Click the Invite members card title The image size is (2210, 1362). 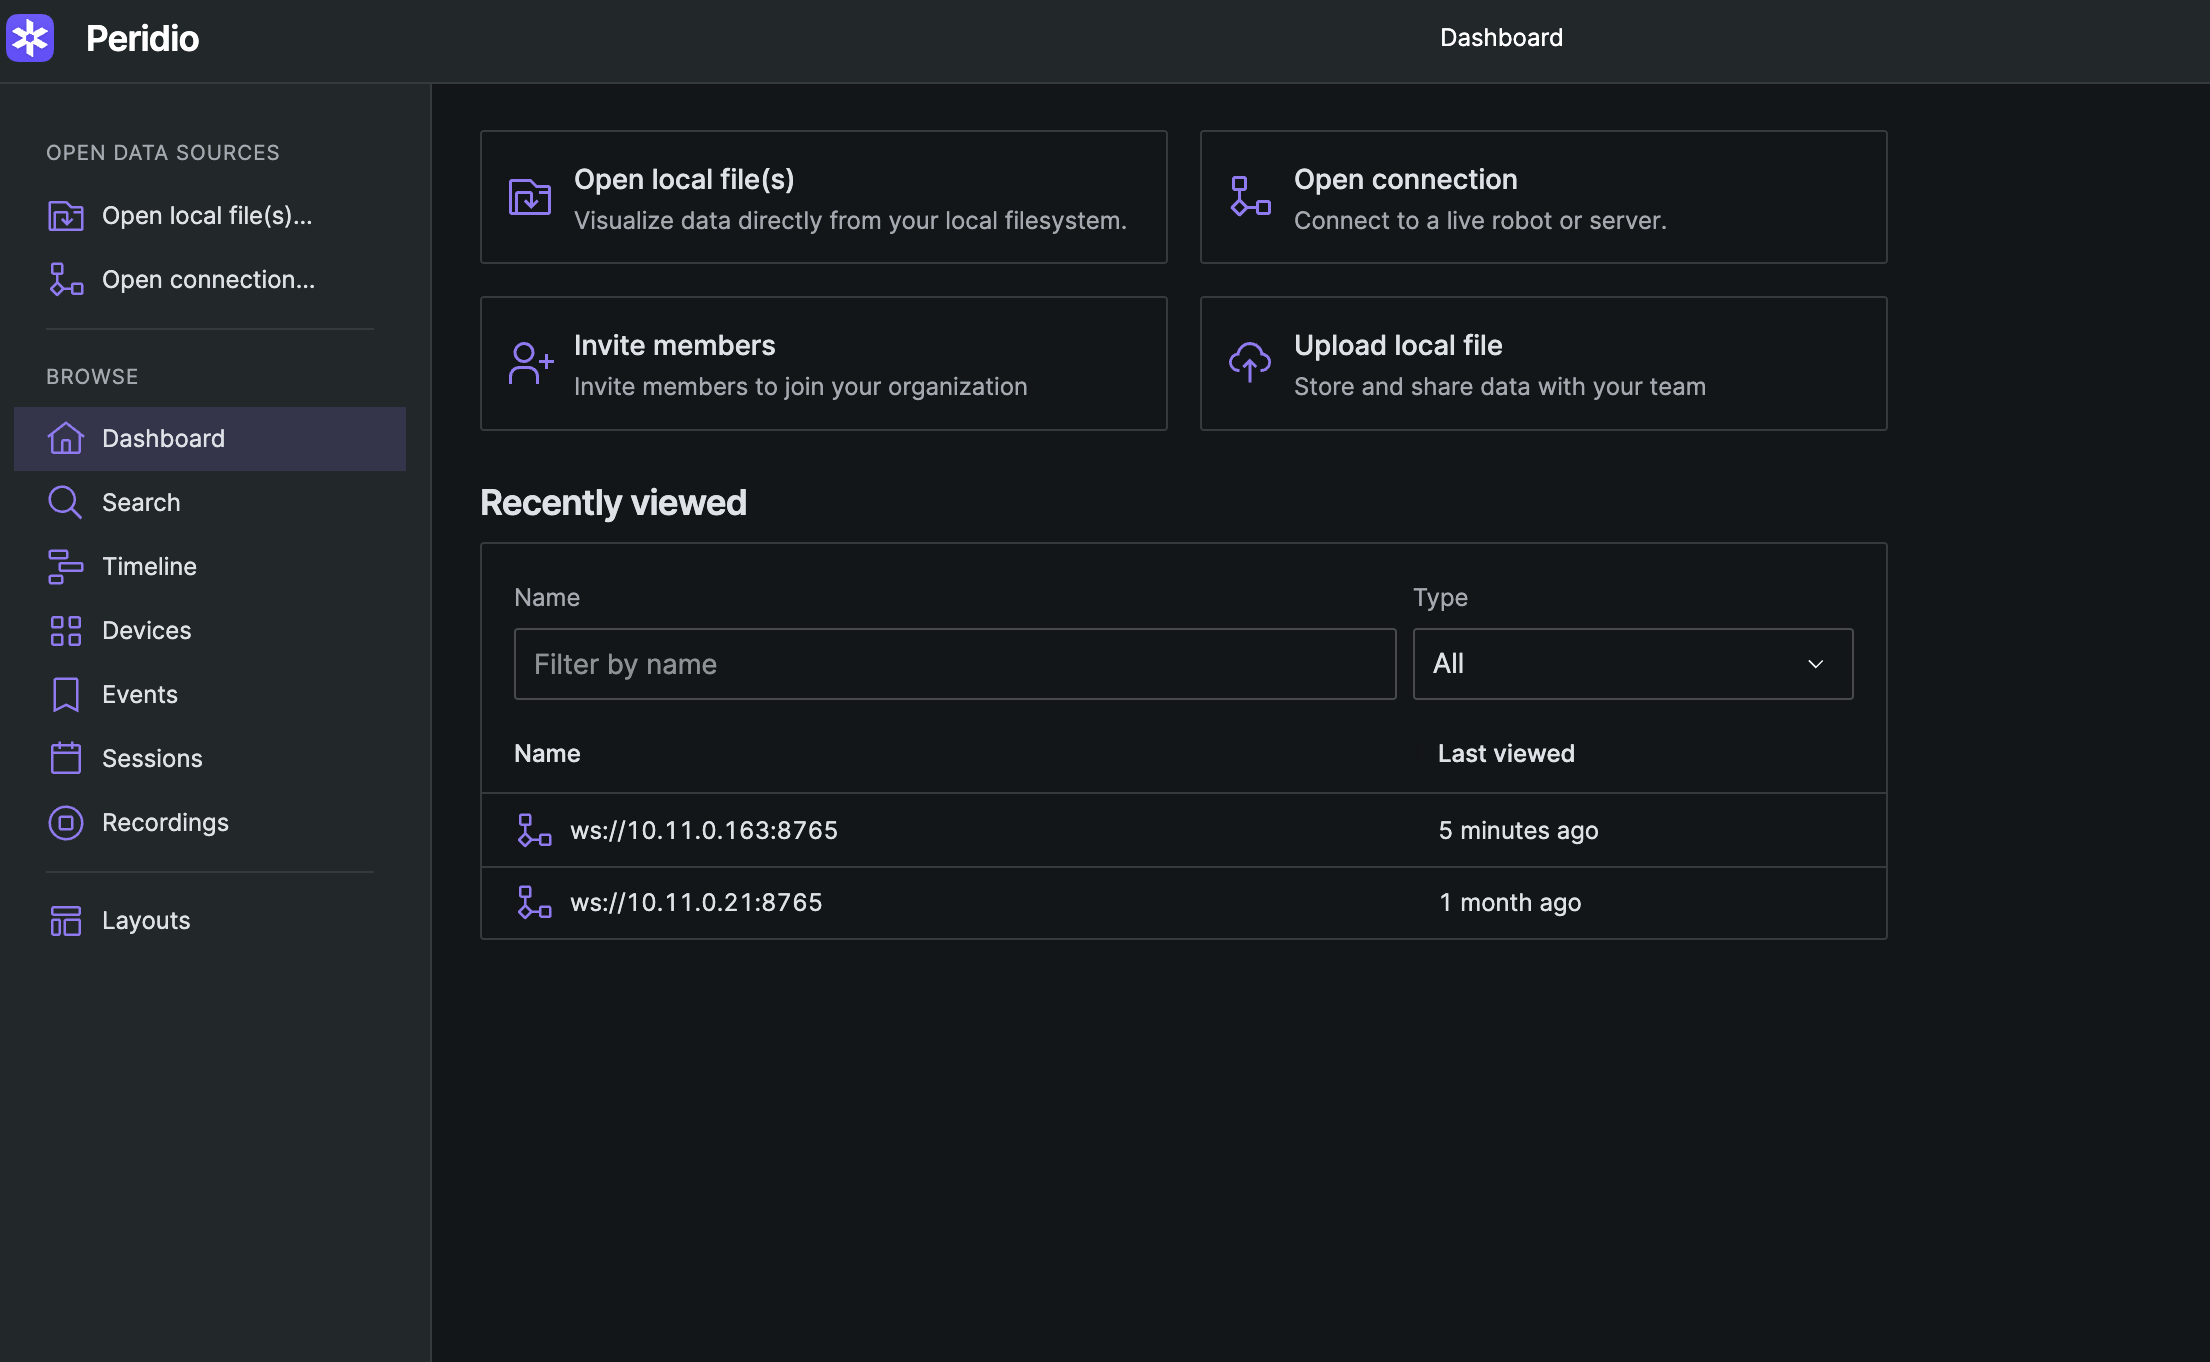(674, 345)
